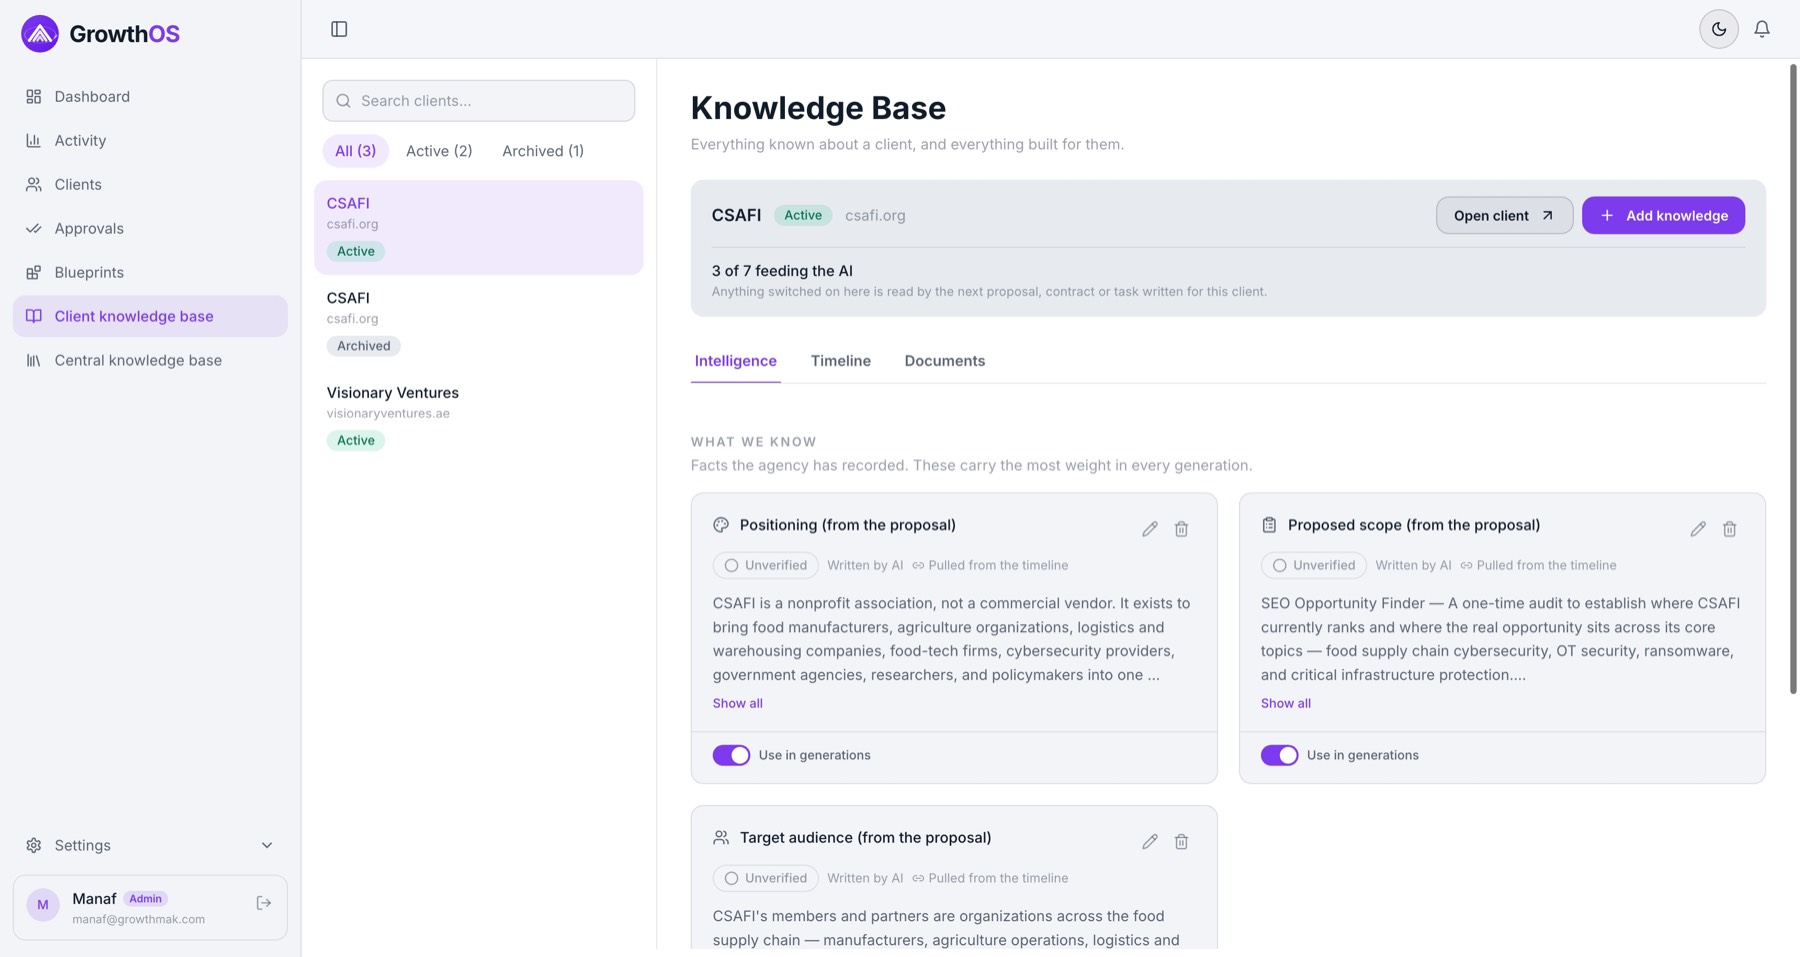Click the log out icon beside Manaf

(264, 903)
